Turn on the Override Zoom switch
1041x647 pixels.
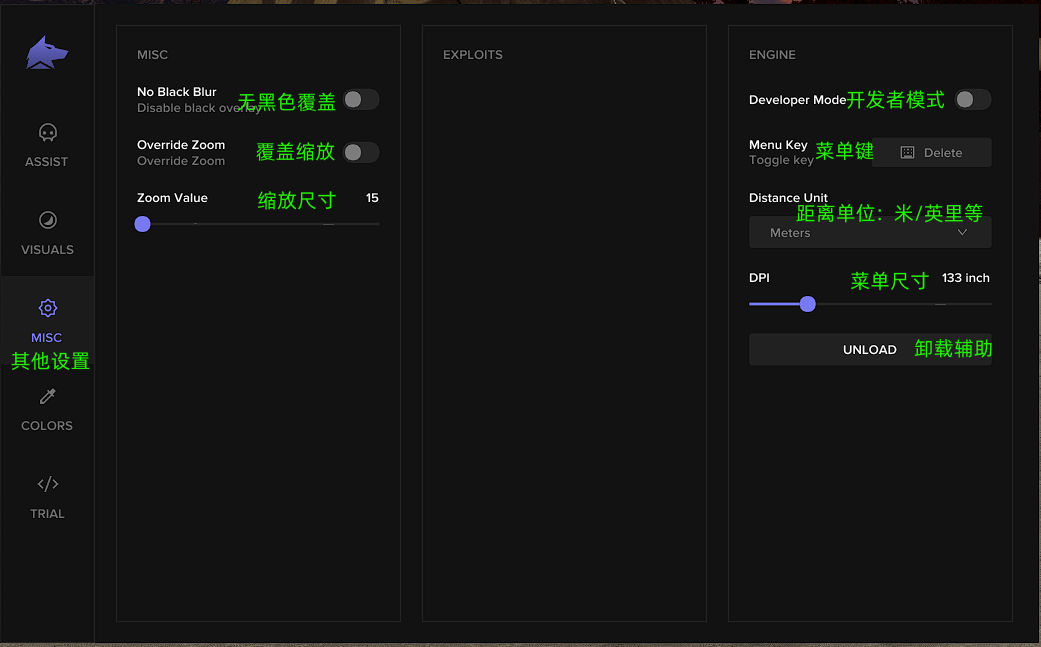coord(360,153)
